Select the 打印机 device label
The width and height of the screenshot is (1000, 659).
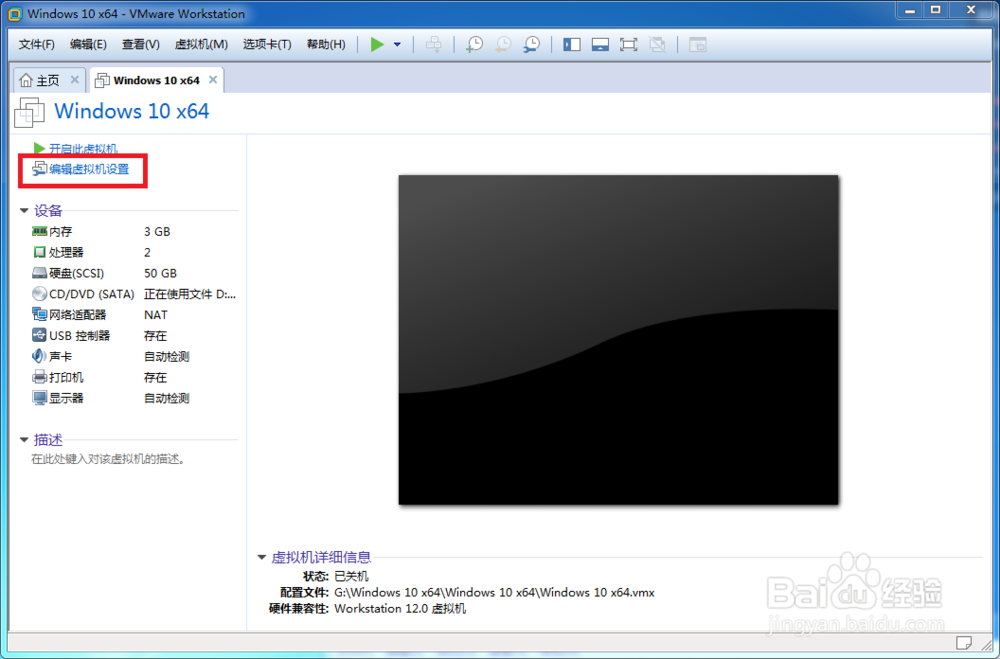tap(66, 377)
